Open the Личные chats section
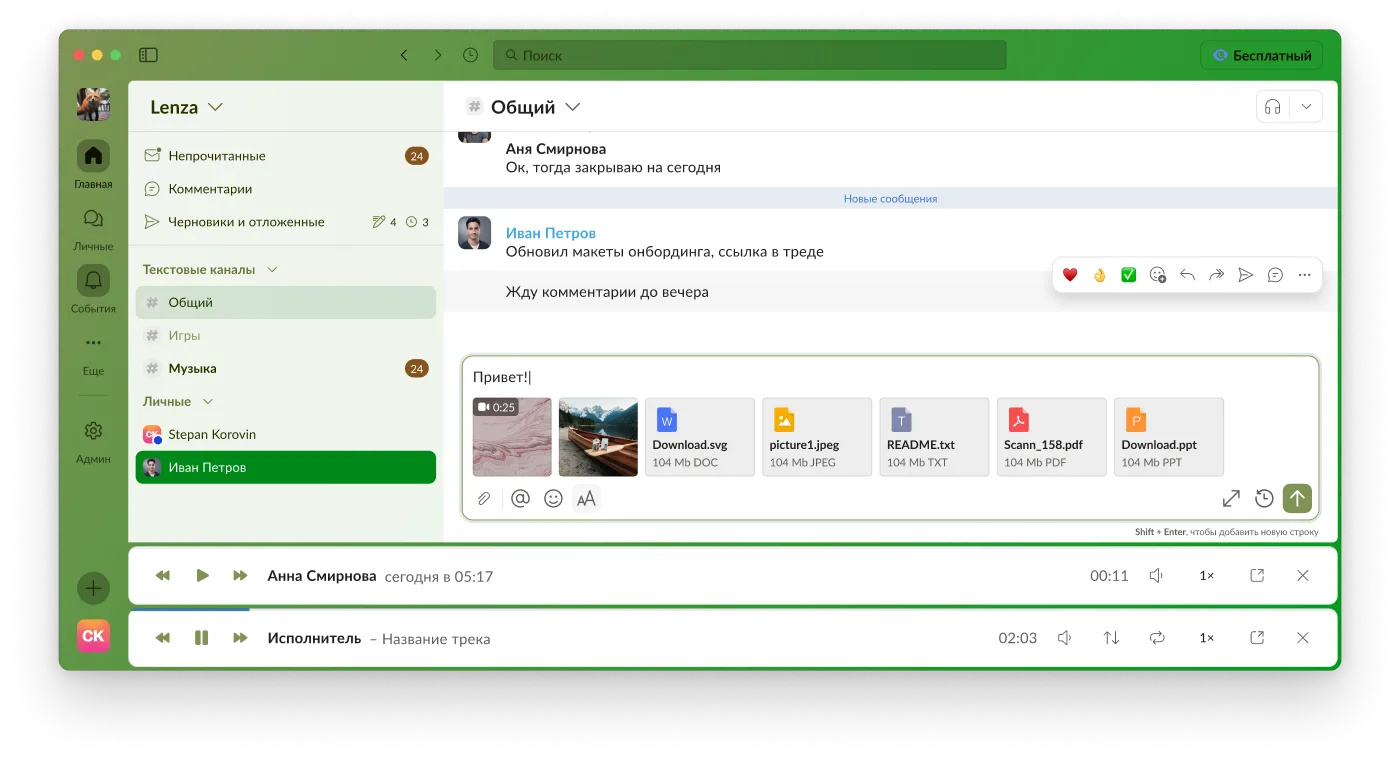The height and width of the screenshot is (759, 1400). (x=93, y=228)
